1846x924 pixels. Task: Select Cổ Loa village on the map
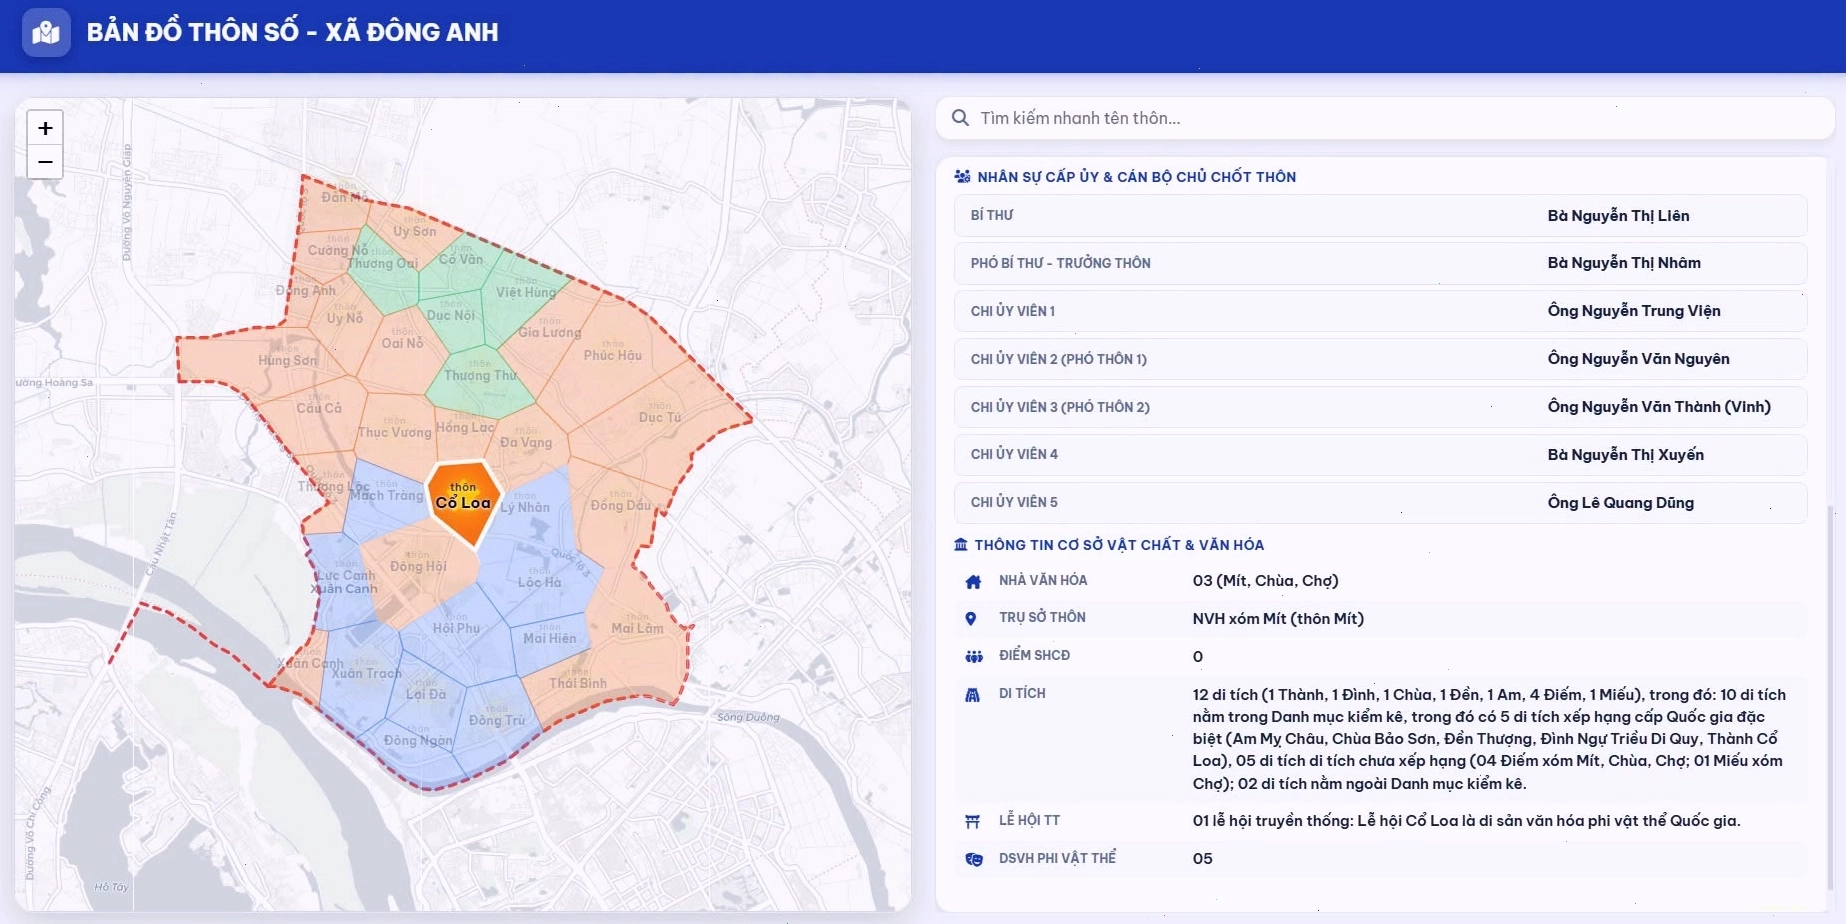coord(463,501)
